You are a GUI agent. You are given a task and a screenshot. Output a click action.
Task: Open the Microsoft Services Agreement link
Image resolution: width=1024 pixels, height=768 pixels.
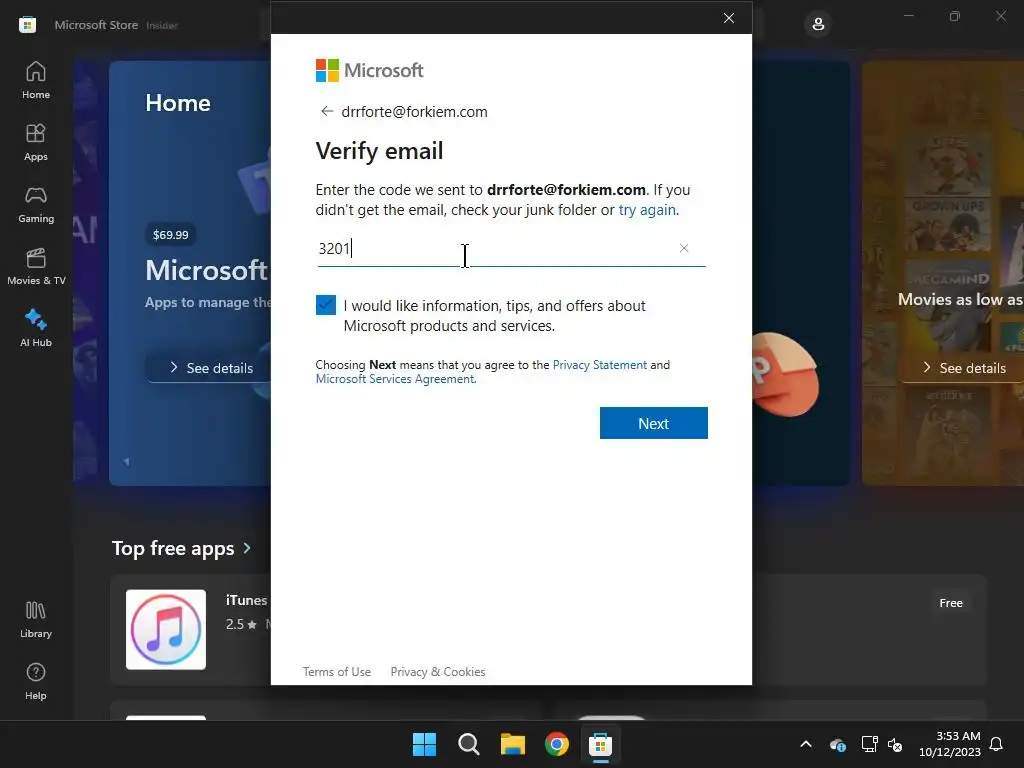(x=395, y=379)
